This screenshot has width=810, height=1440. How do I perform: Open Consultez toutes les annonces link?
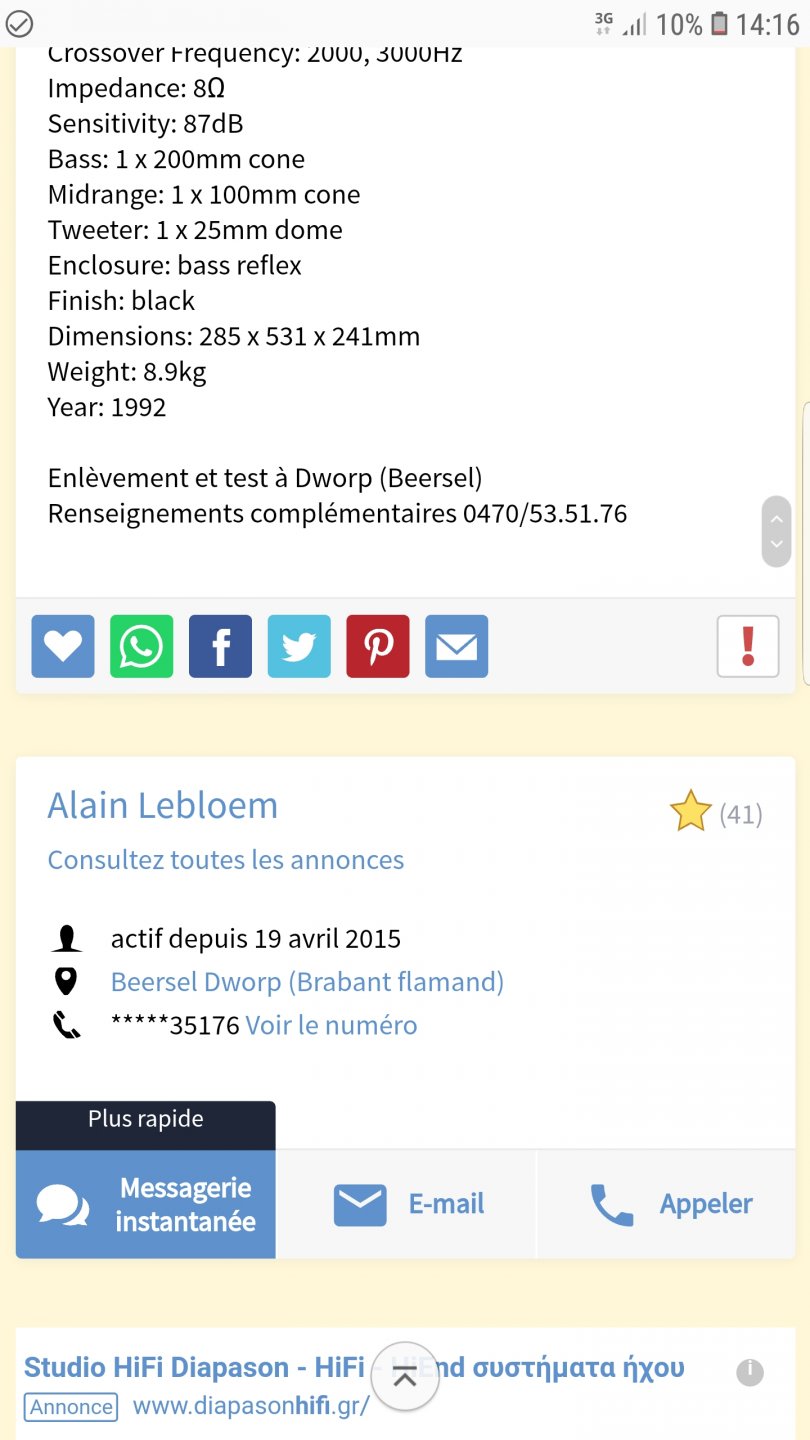(226, 860)
